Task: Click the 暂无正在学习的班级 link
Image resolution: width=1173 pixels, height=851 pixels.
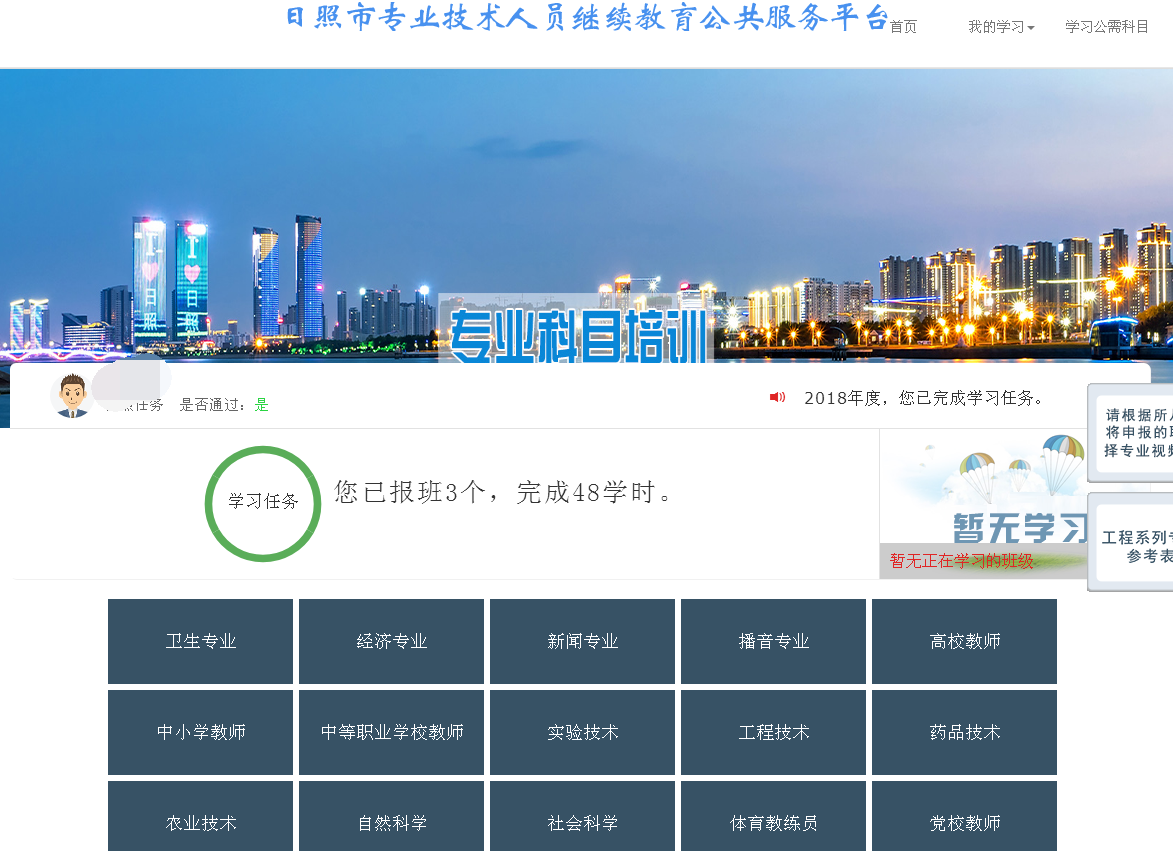Action: [x=961, y=561]
